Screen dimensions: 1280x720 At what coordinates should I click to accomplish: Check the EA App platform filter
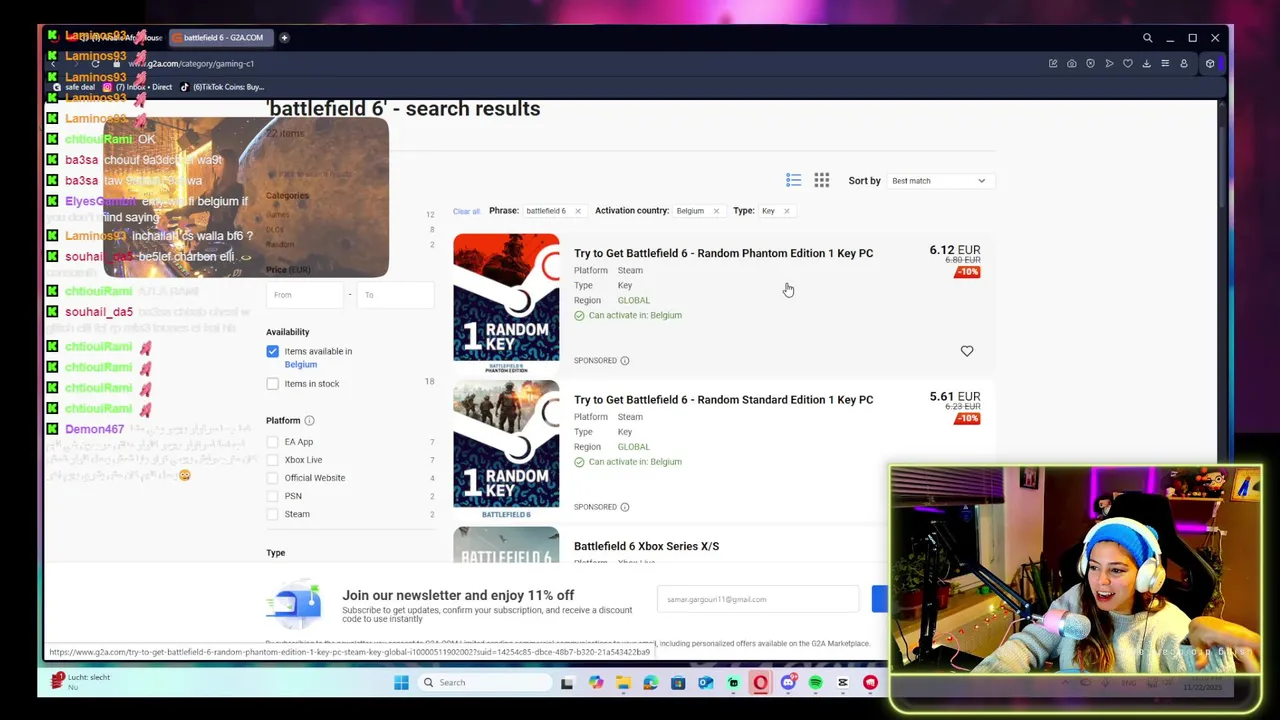272,442
